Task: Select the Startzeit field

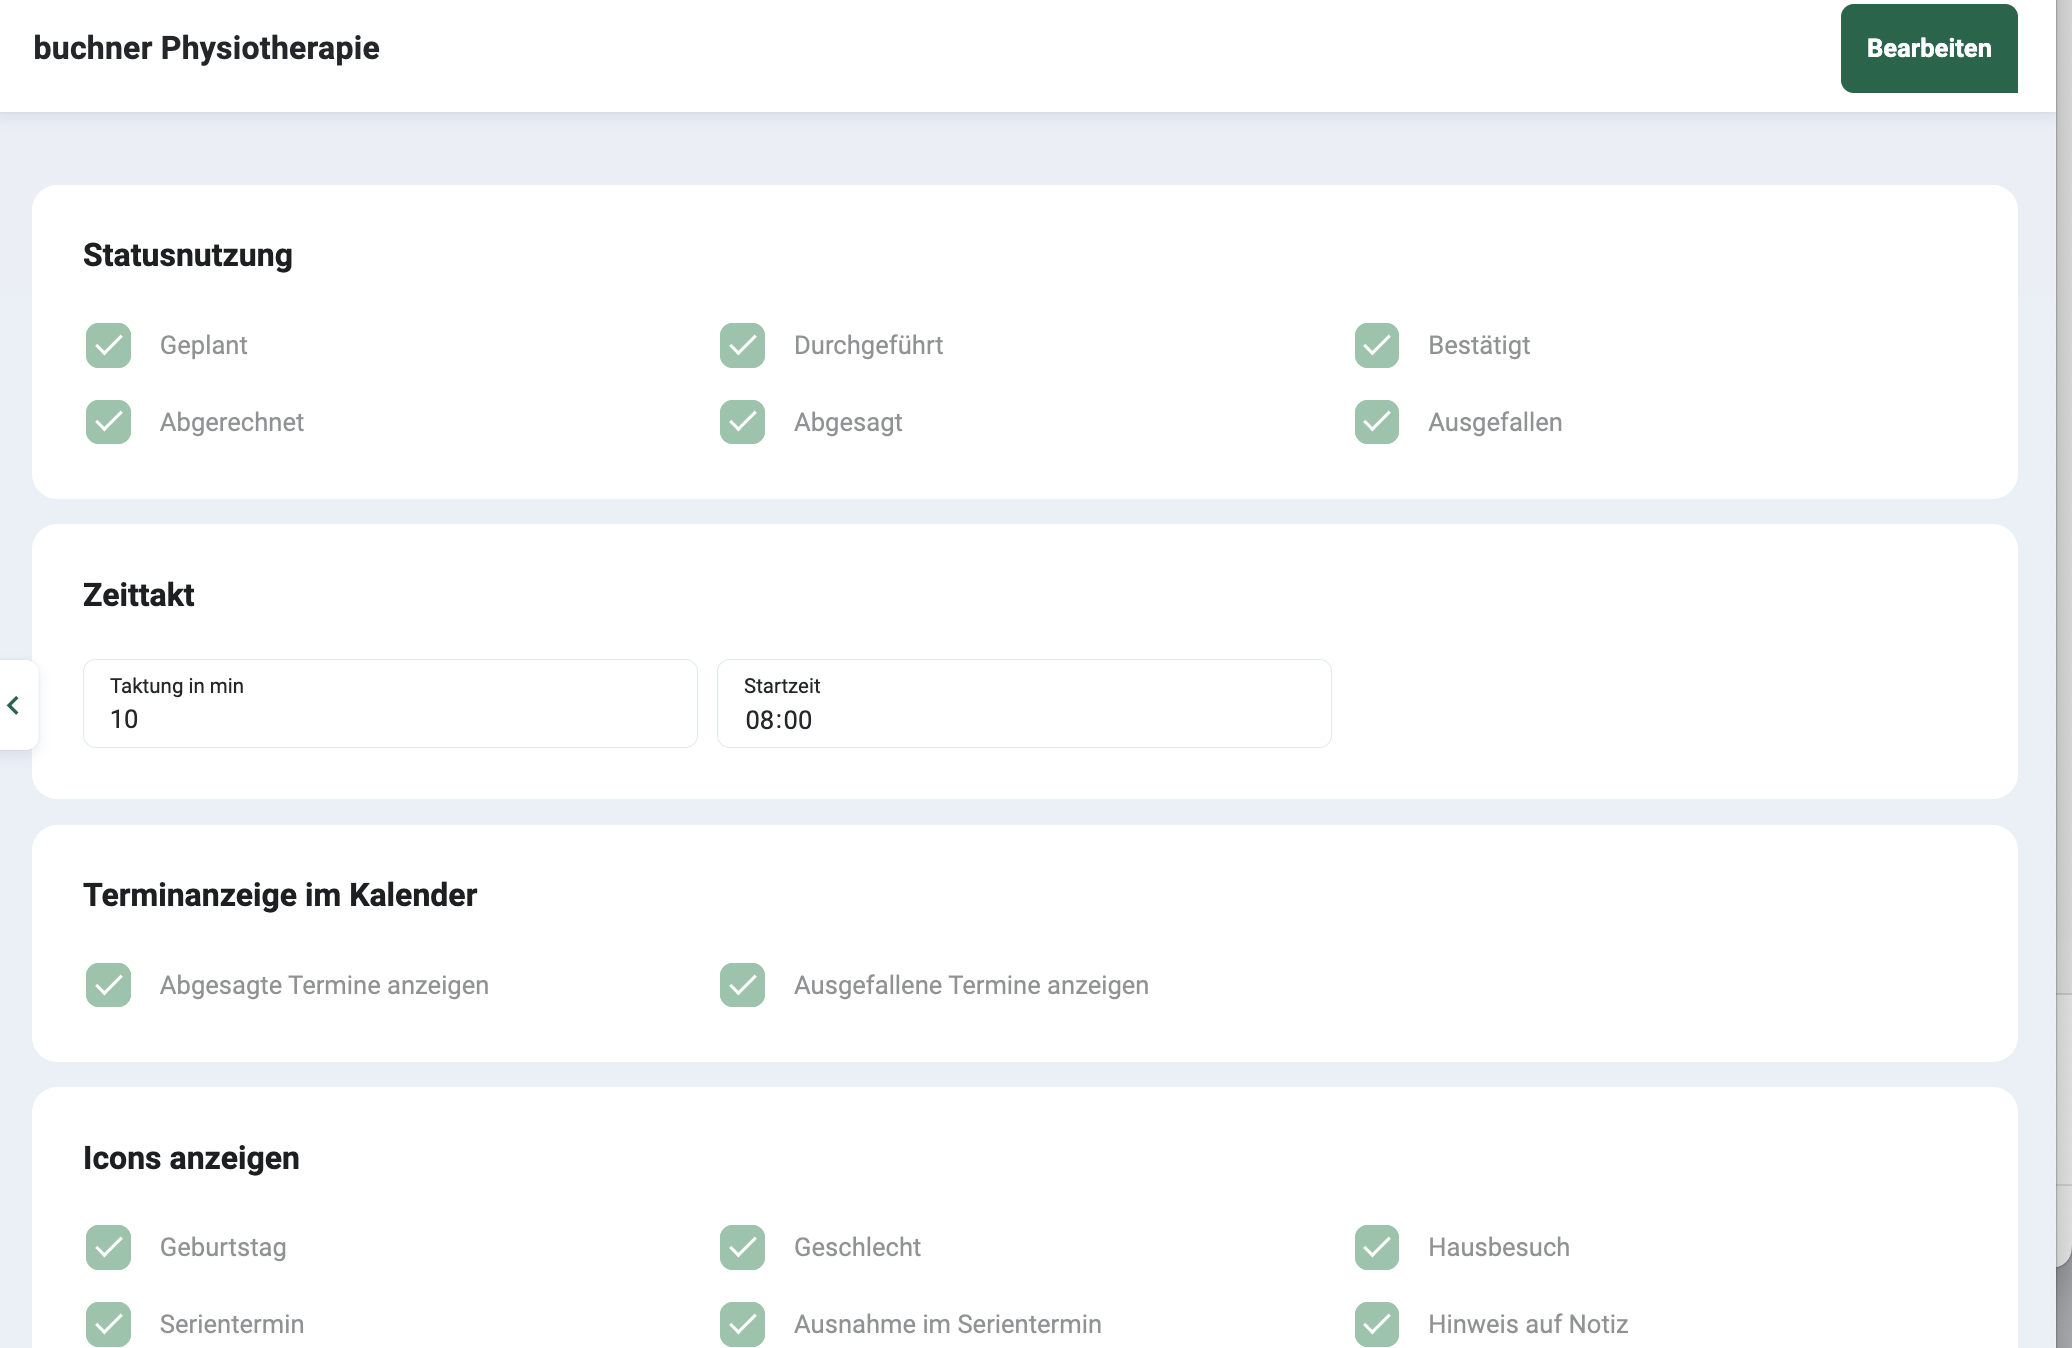Action: coord(1024,703)
